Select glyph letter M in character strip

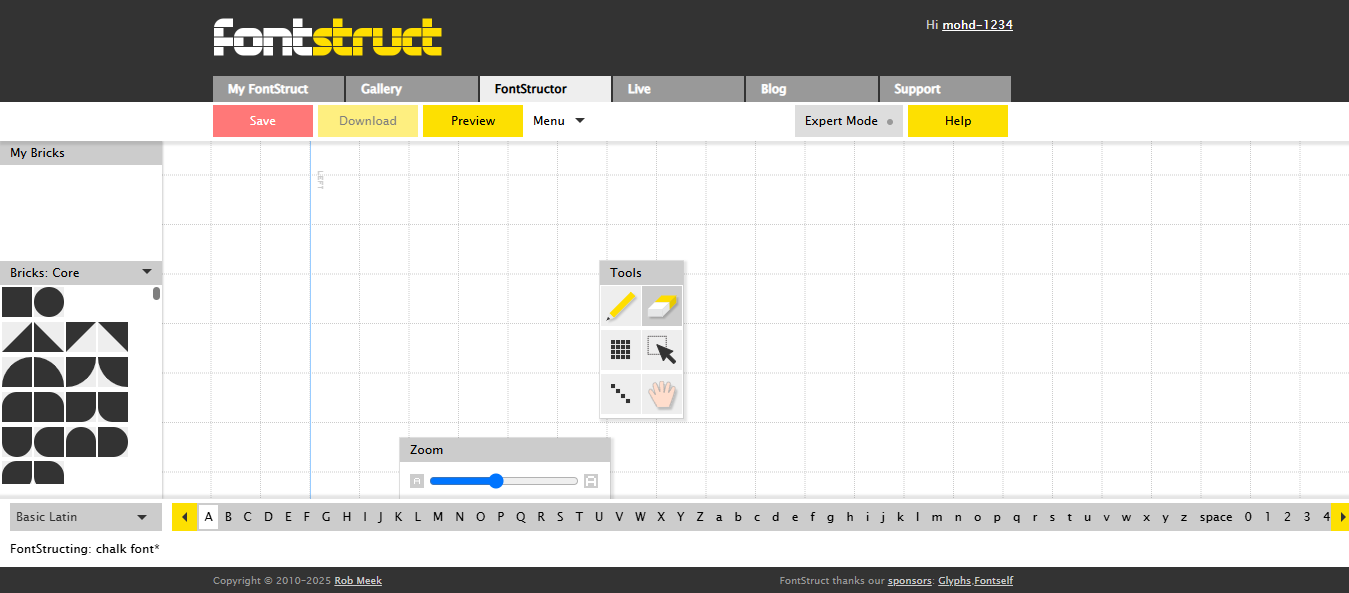[x=437, y=516]
